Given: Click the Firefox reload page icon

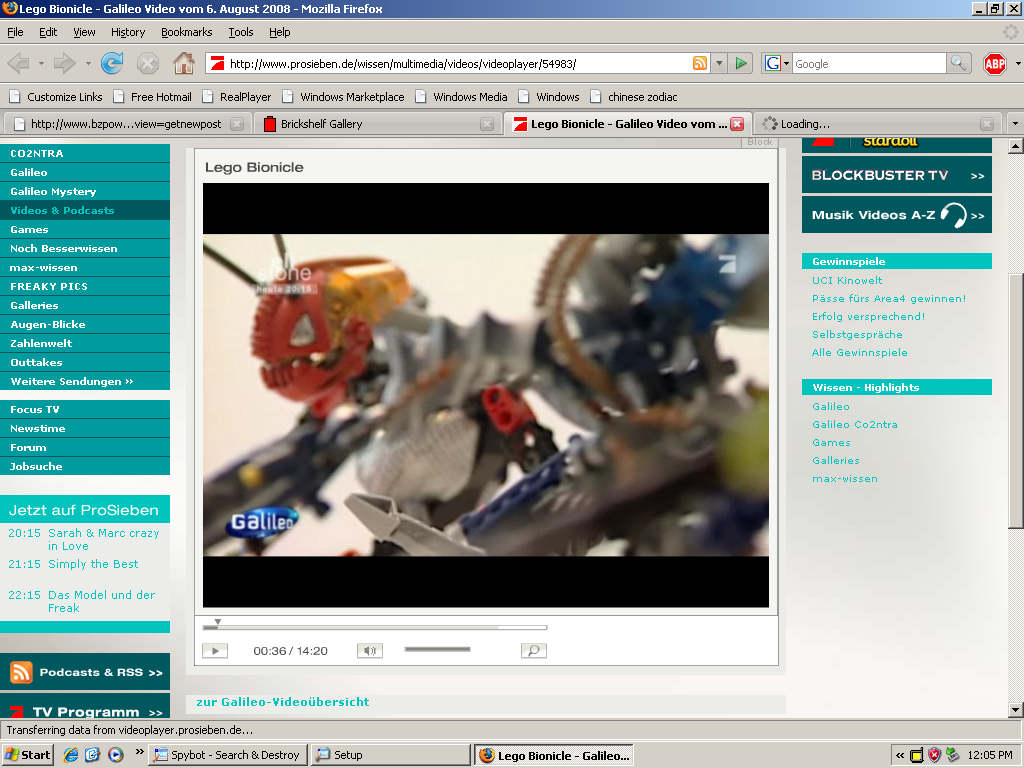Looking at the screenshot, I should click(112, 63).
